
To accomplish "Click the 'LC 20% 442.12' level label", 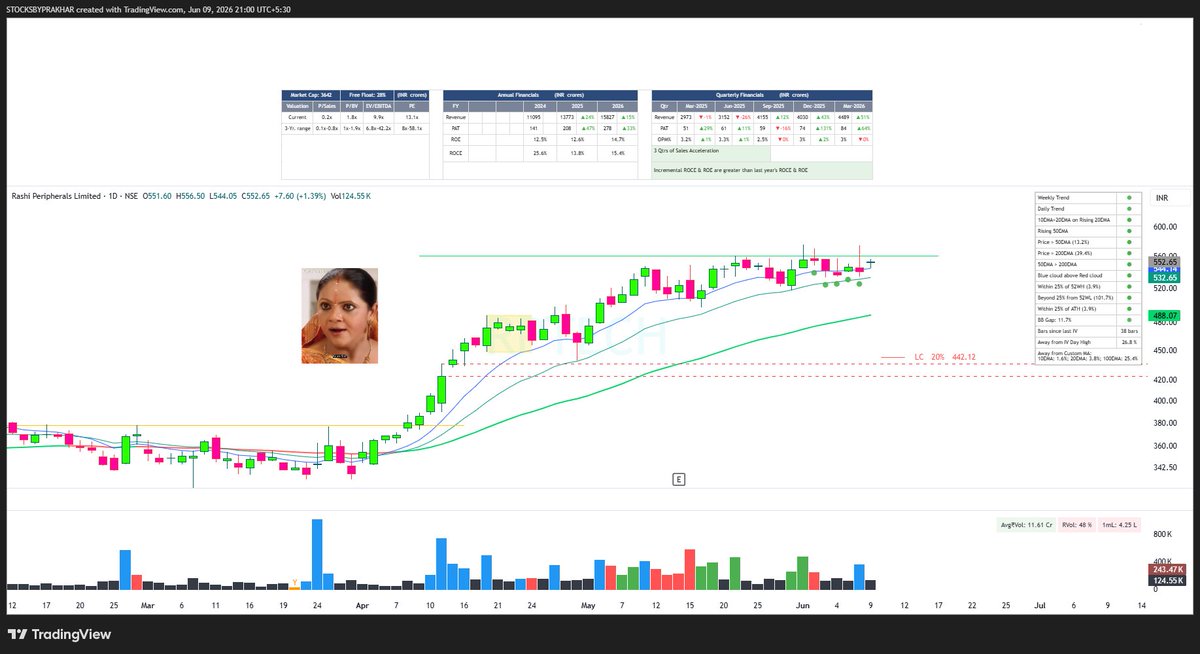I will point(944,357).
